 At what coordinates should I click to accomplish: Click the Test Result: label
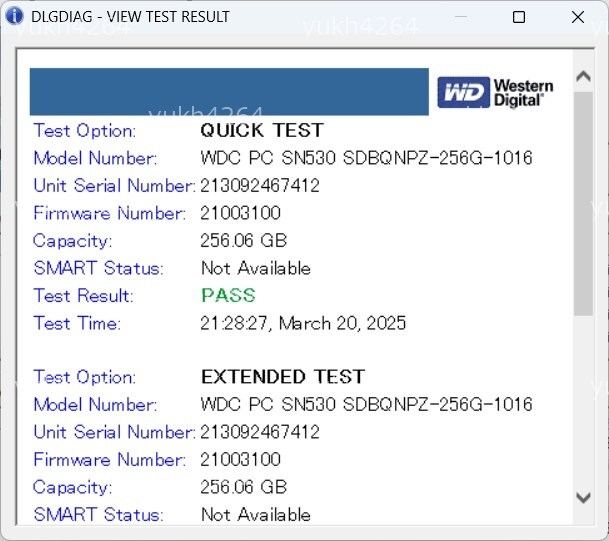[83, 296]
